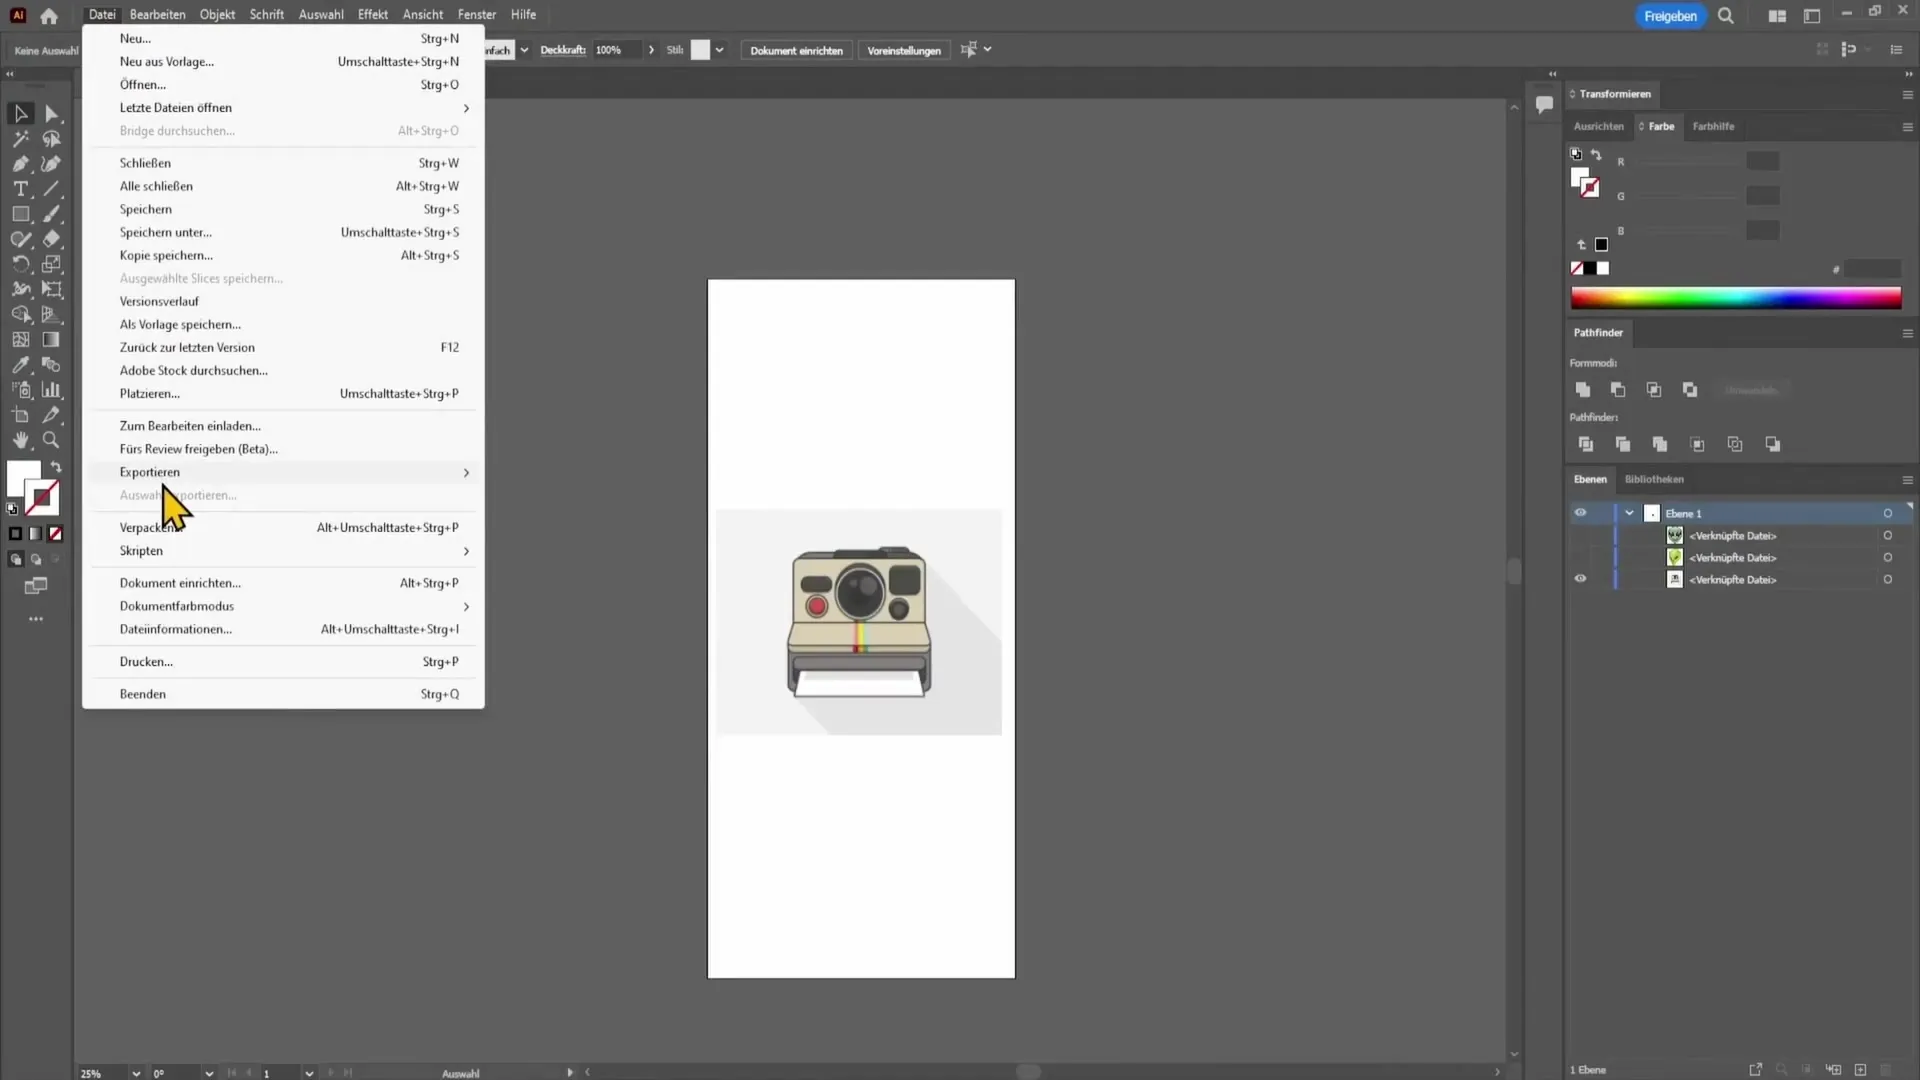Select the Artboard tool
1920x1080 pixels.
tap(20, 415)
